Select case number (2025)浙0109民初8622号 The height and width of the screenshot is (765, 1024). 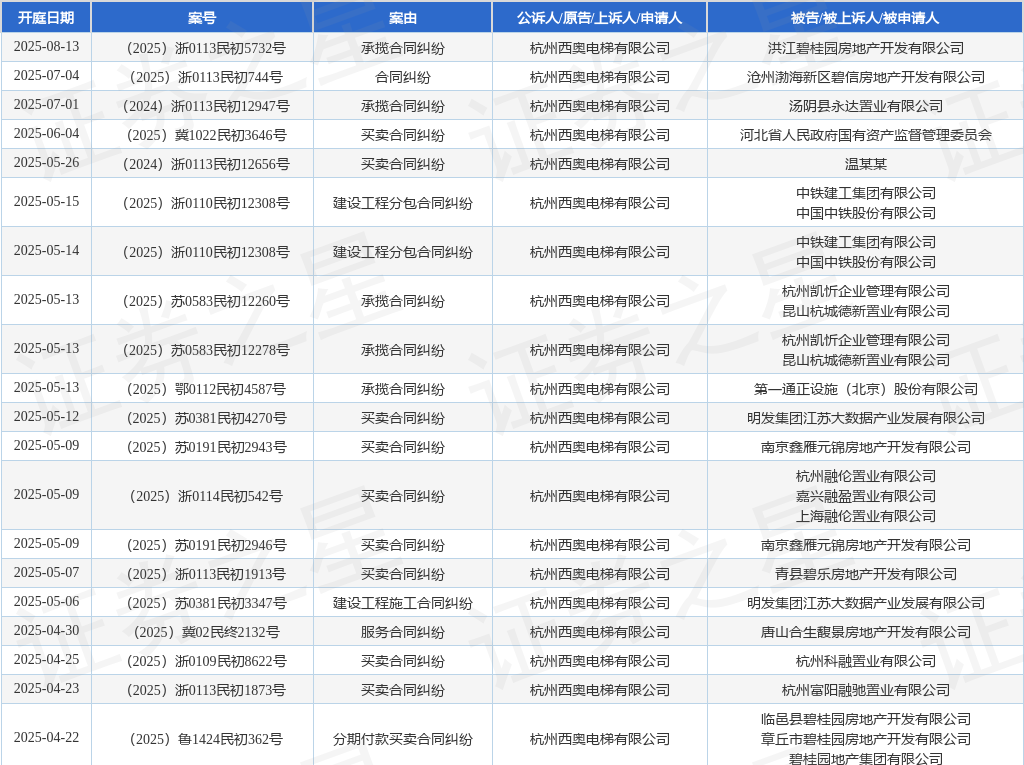[x=206, y=661]
